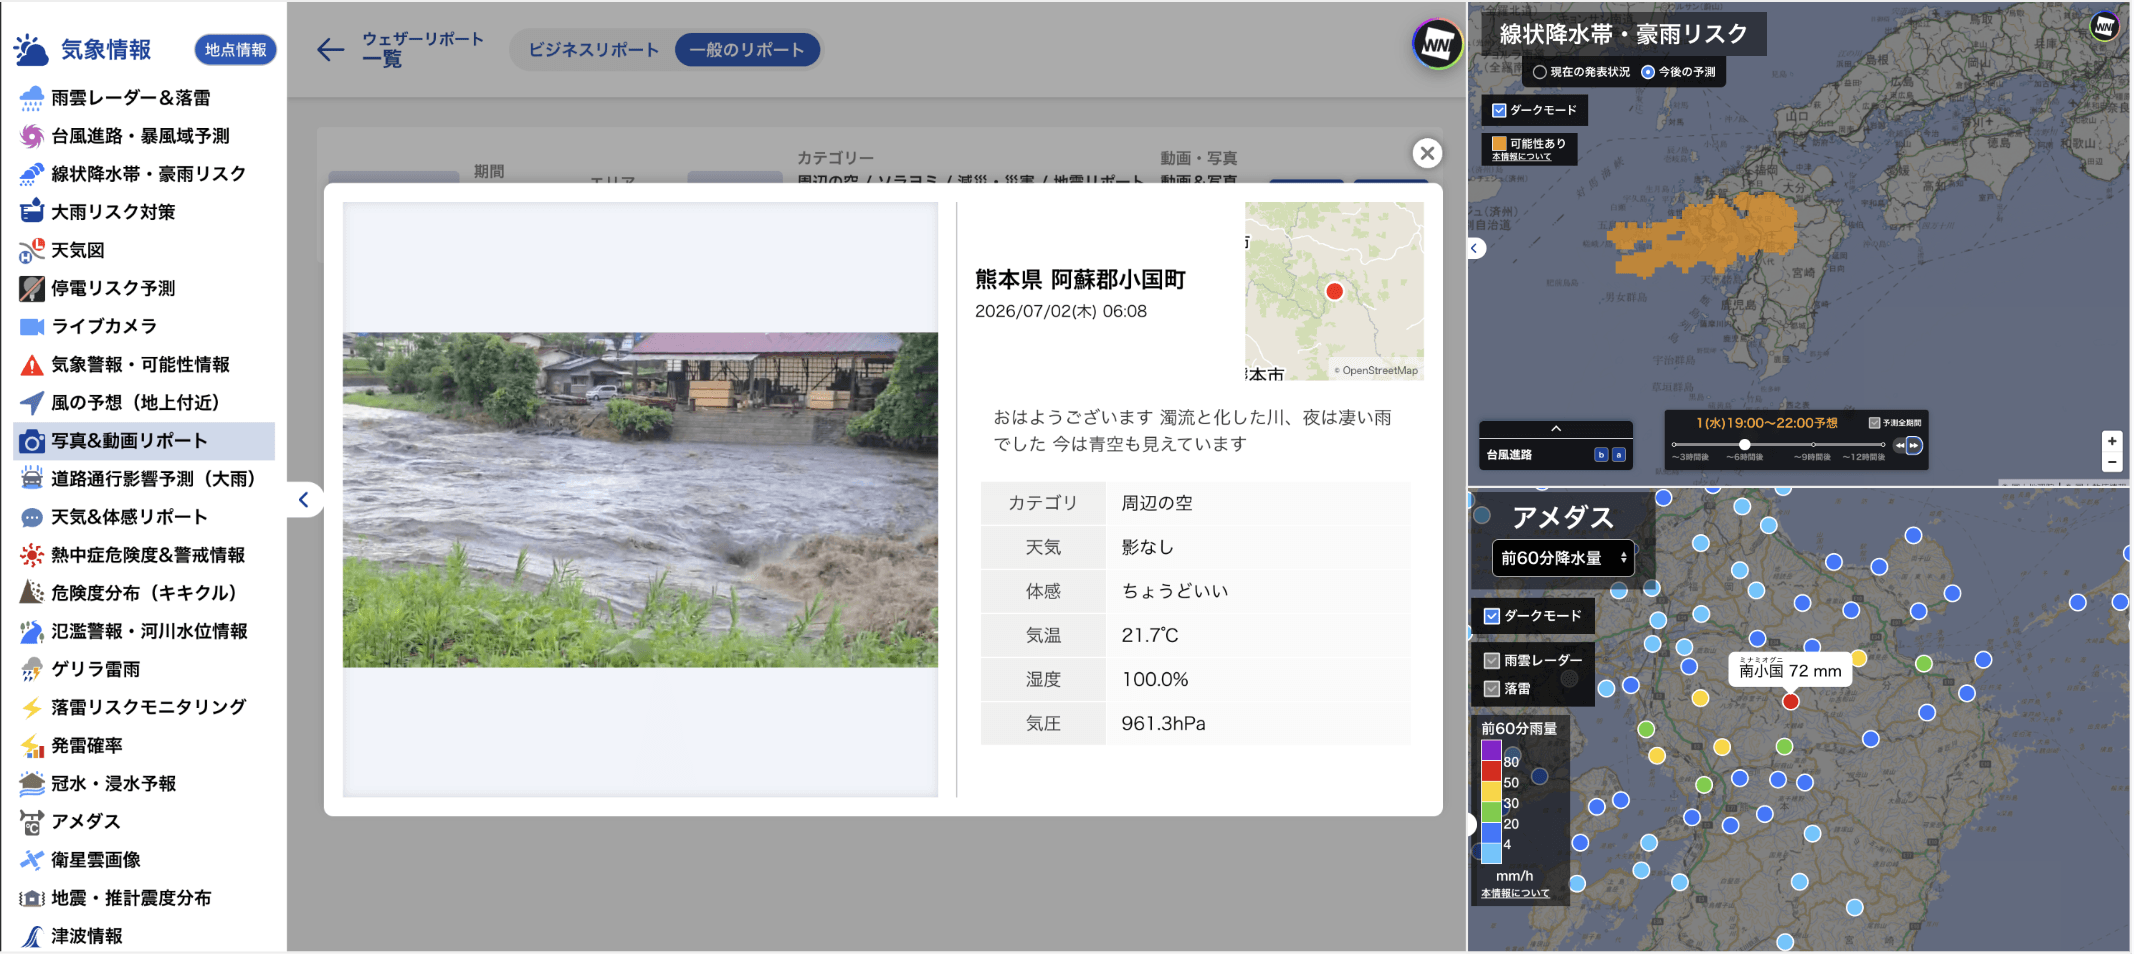Jump forecast slider to 〜12時間後 point
This screenshot has height=954, width=2134.
[1881, 445]
